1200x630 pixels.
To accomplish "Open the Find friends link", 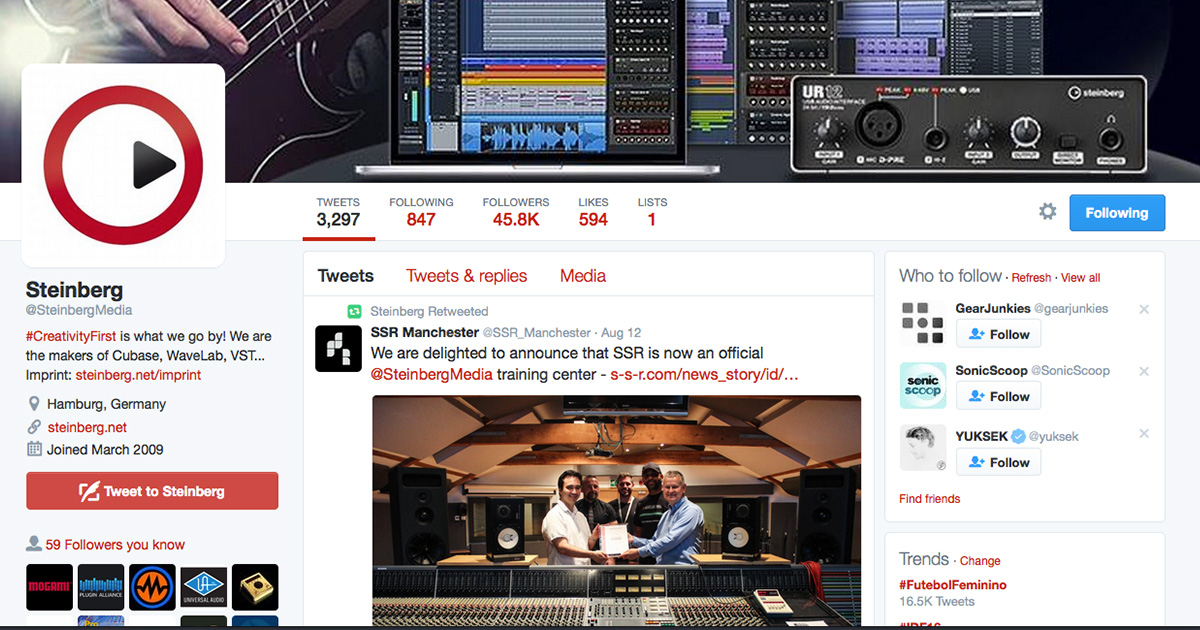I will pos(929,499).
